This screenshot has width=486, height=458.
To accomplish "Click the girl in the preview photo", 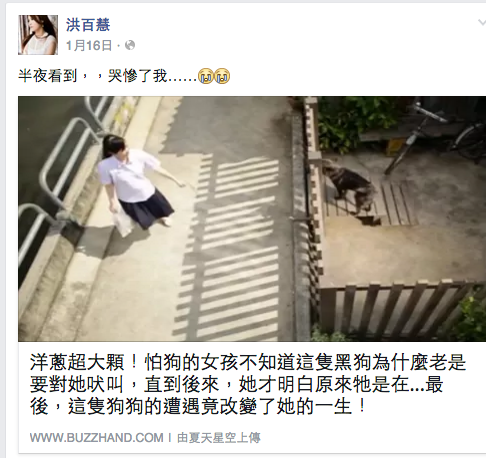I will (x=137, y=185).
